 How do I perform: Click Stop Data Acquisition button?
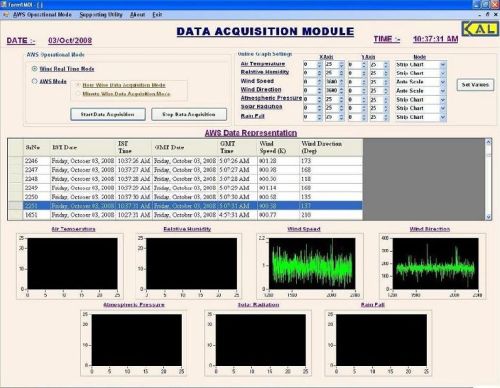189,114
